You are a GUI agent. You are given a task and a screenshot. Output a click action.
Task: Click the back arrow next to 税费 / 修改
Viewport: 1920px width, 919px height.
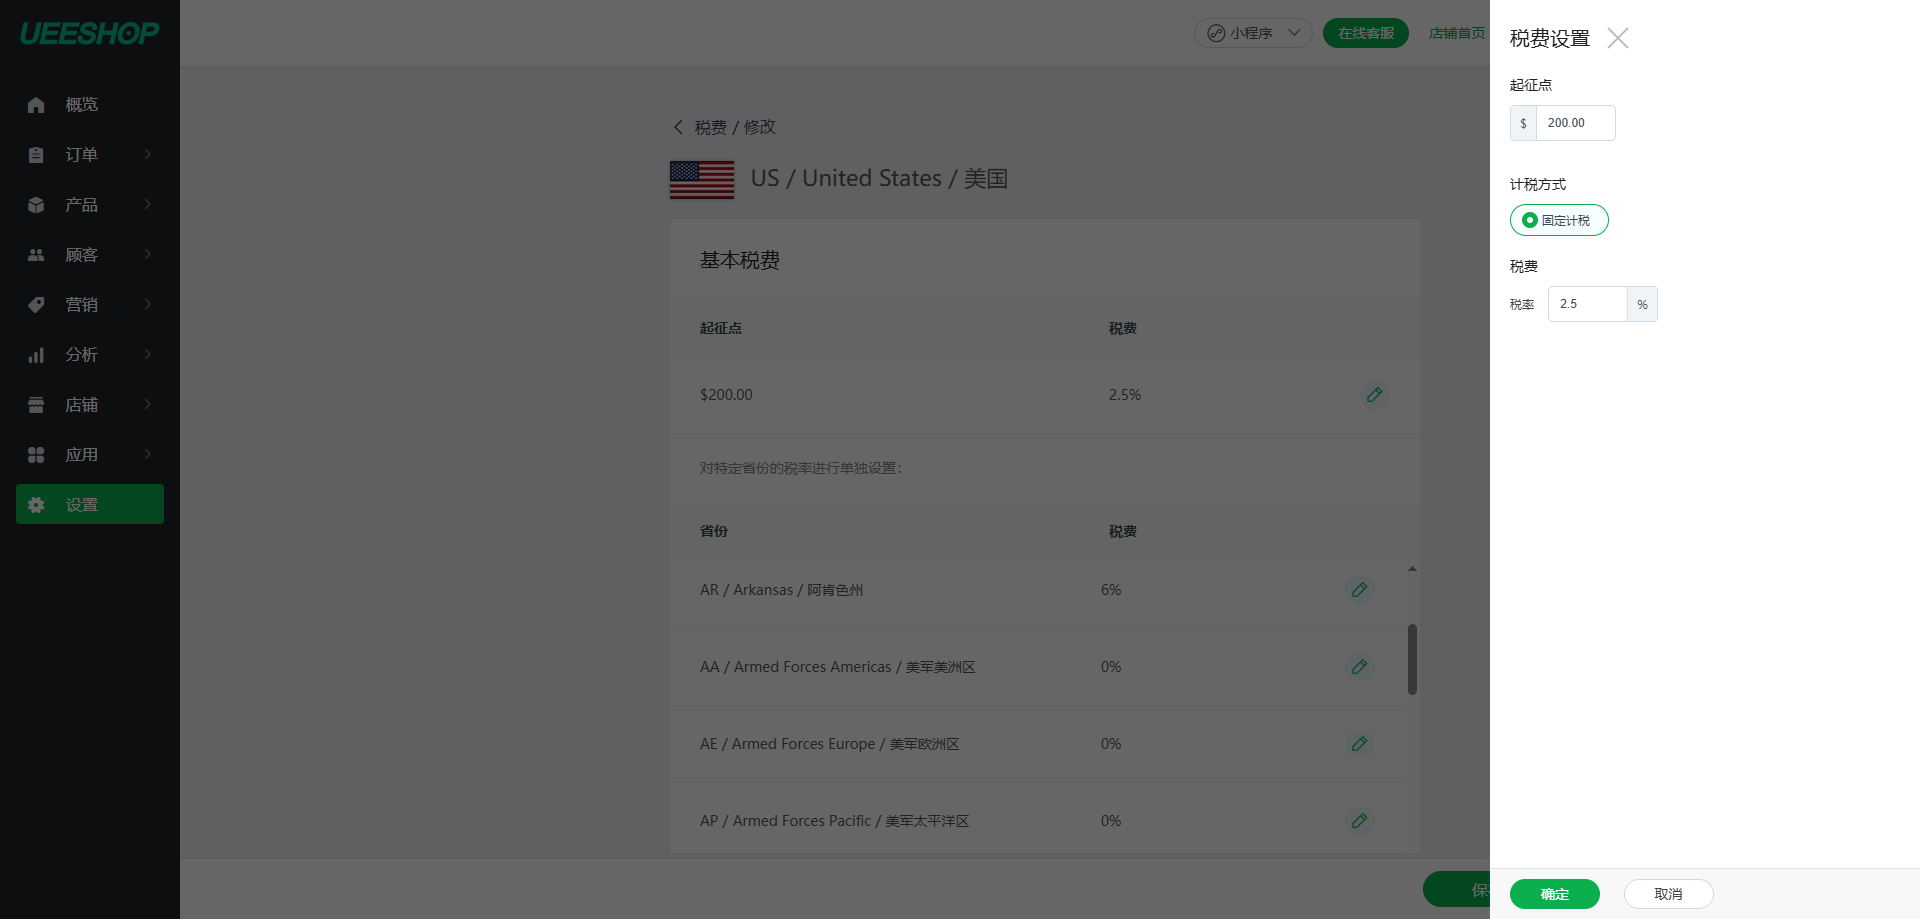point(678,127)
